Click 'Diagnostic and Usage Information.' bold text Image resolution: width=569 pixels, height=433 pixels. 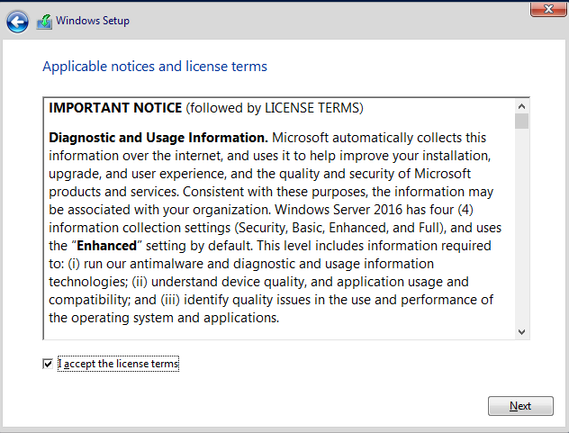(158, 138)
